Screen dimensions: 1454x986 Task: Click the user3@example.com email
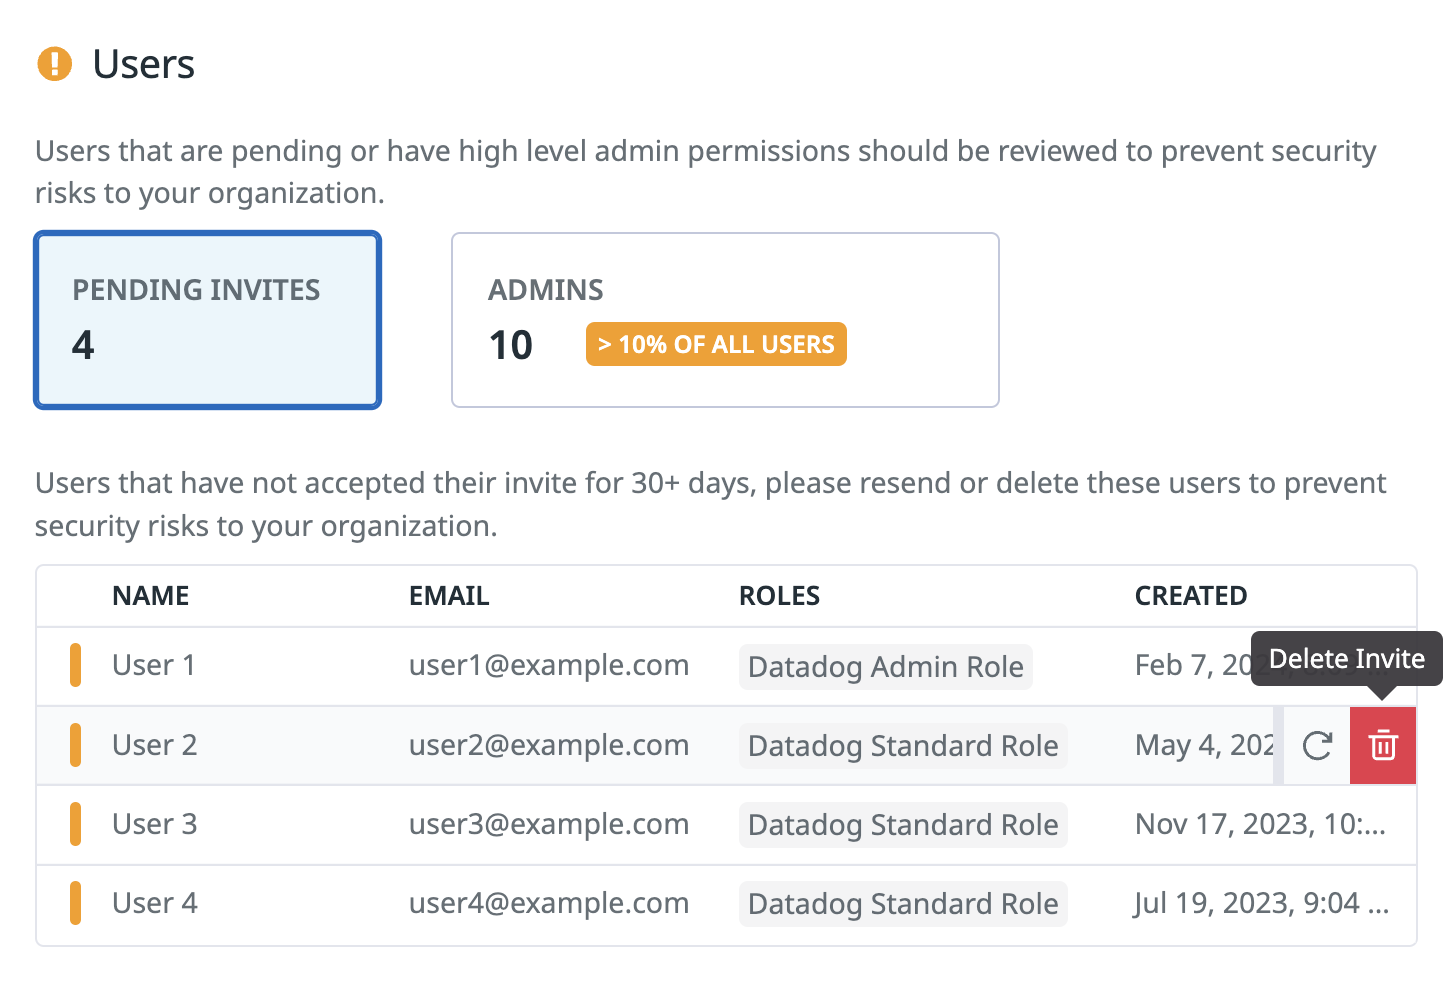(549, 824)
